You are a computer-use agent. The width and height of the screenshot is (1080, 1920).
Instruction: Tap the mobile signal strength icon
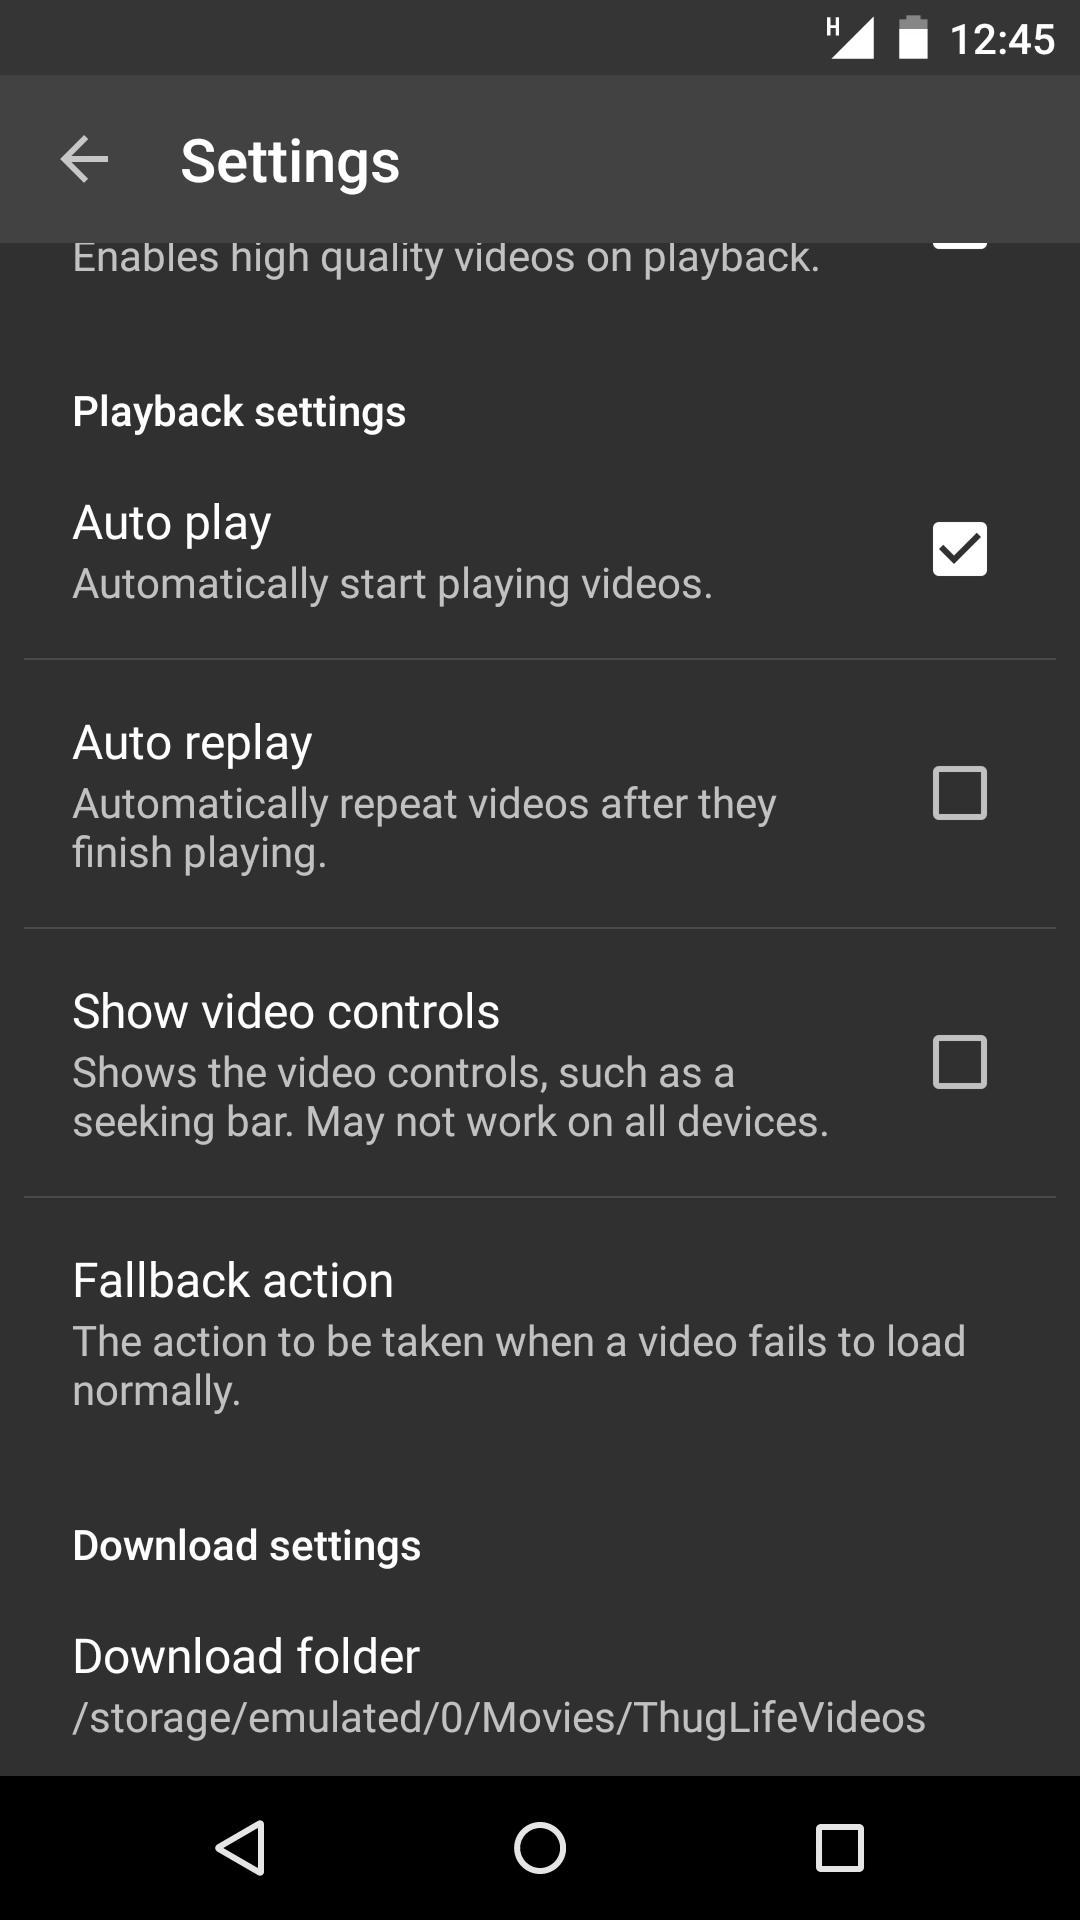click(850, 38)
